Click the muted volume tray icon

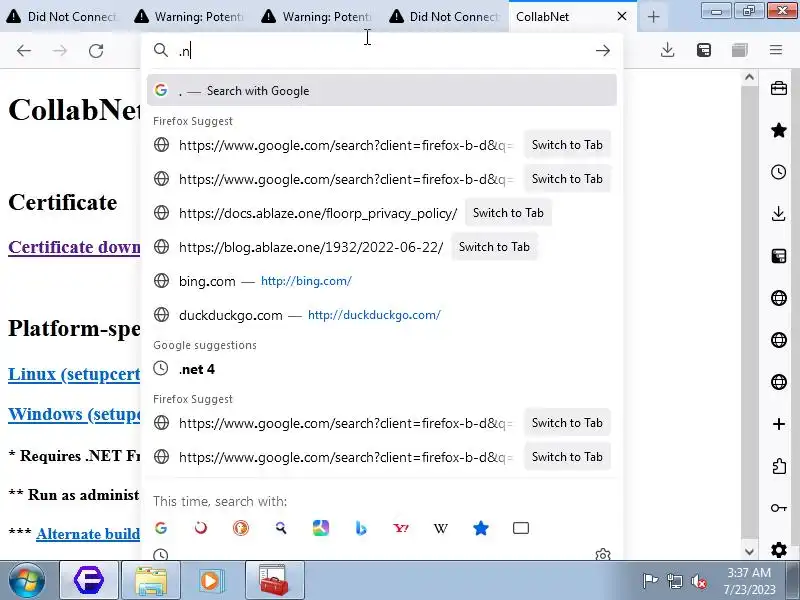(698, 581)
